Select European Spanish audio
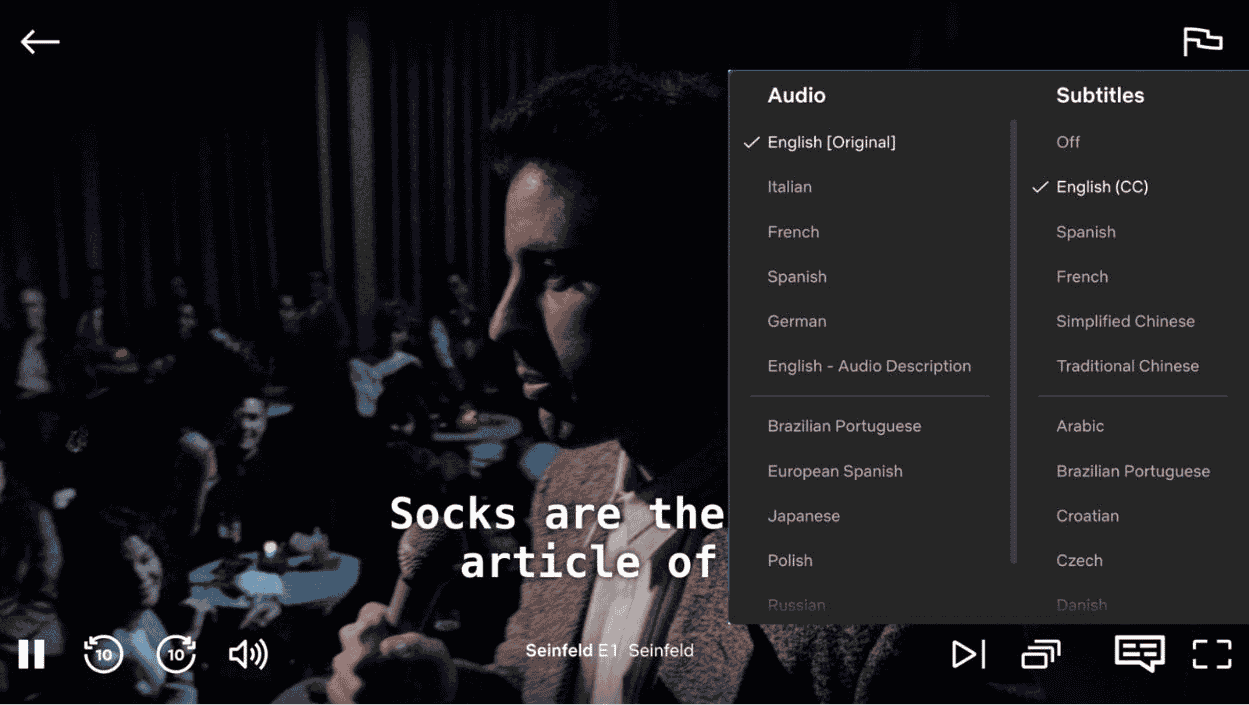The width and height of the screenshot is (1249, 705). coord(835,471)
